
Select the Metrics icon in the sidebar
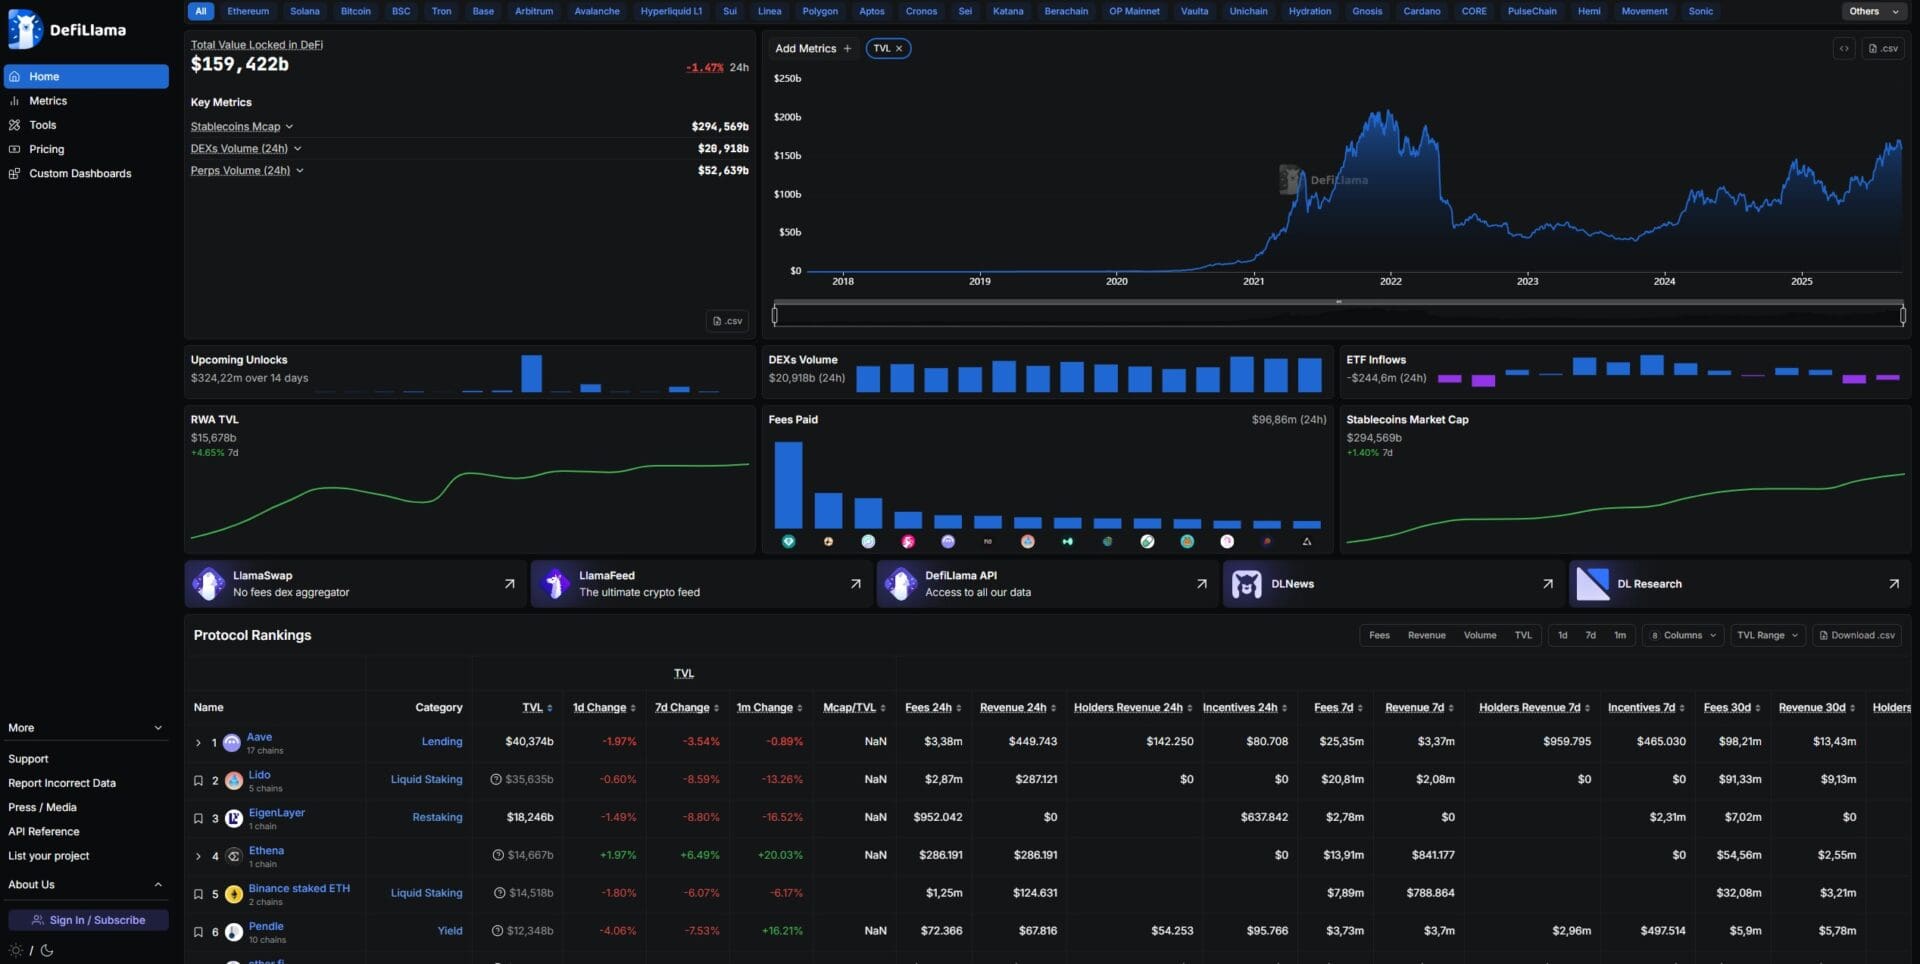coord(14,100)
